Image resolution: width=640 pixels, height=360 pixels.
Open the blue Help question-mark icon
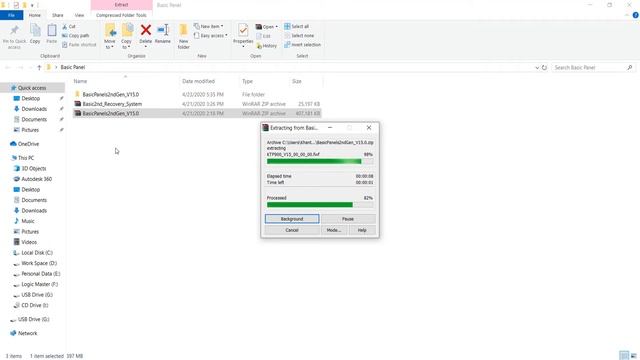[x=636, y=15]
